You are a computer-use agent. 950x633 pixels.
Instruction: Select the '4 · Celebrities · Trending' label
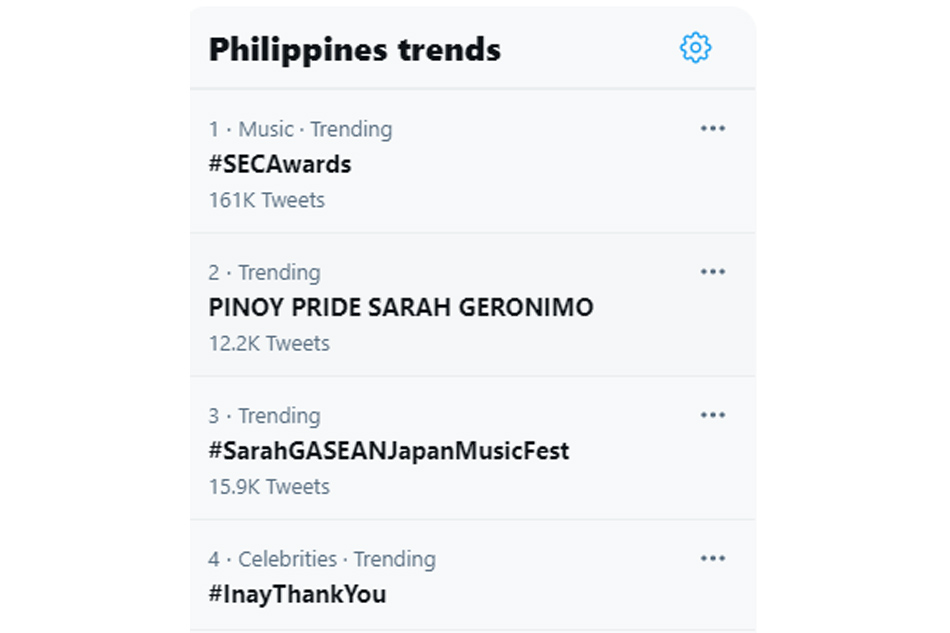tap(322, 559)
